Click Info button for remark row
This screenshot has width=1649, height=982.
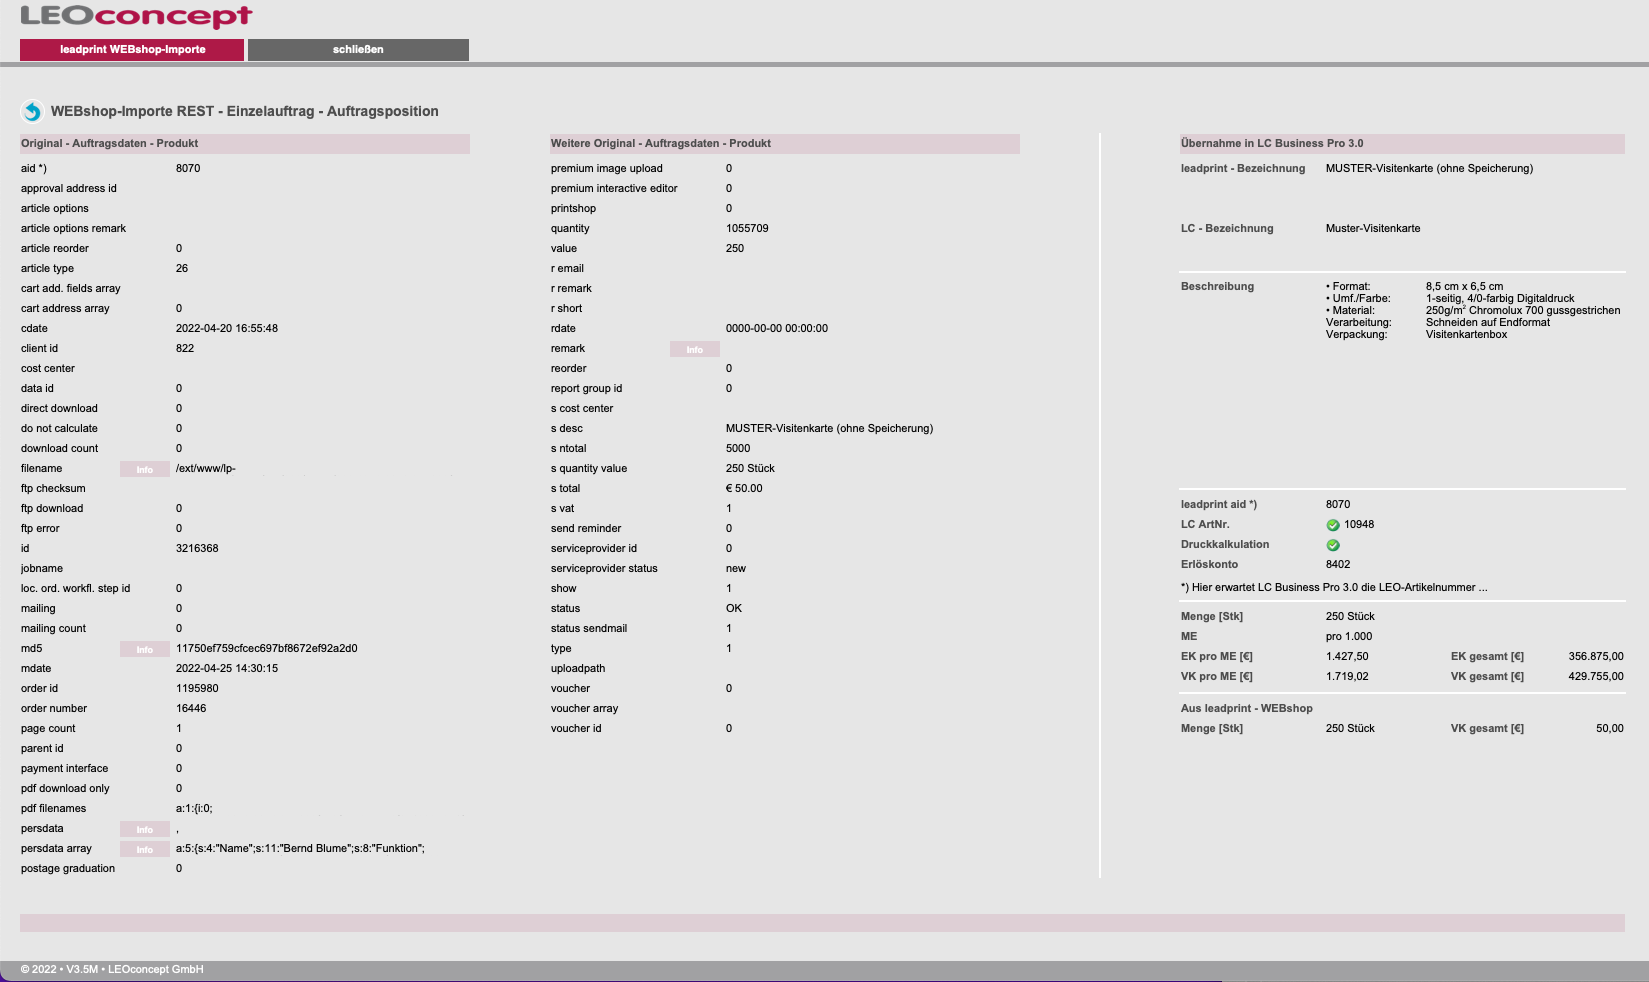(695, 349)
